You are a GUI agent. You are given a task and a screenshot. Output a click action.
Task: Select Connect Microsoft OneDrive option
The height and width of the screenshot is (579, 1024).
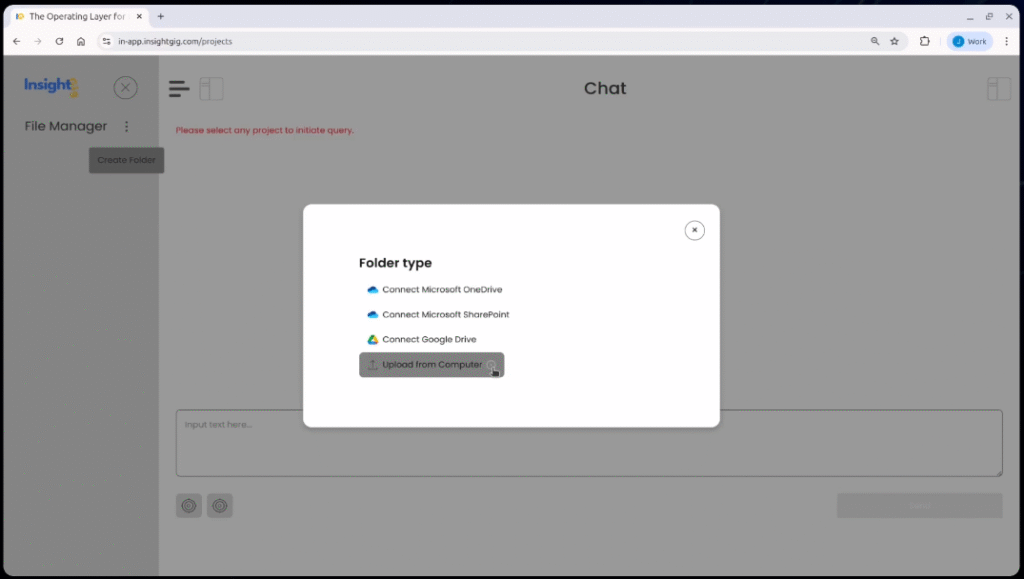pos(441,290)
